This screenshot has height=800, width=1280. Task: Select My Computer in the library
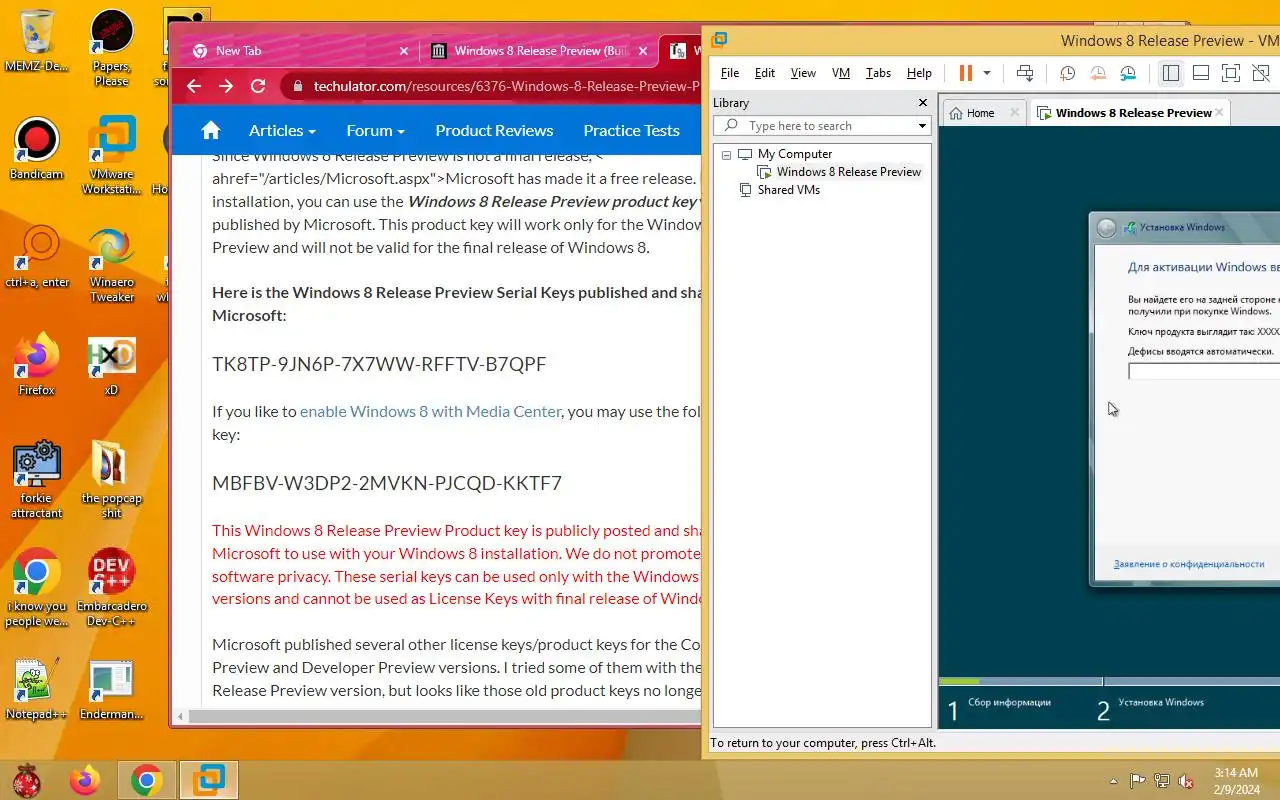(x=795, y=154)
